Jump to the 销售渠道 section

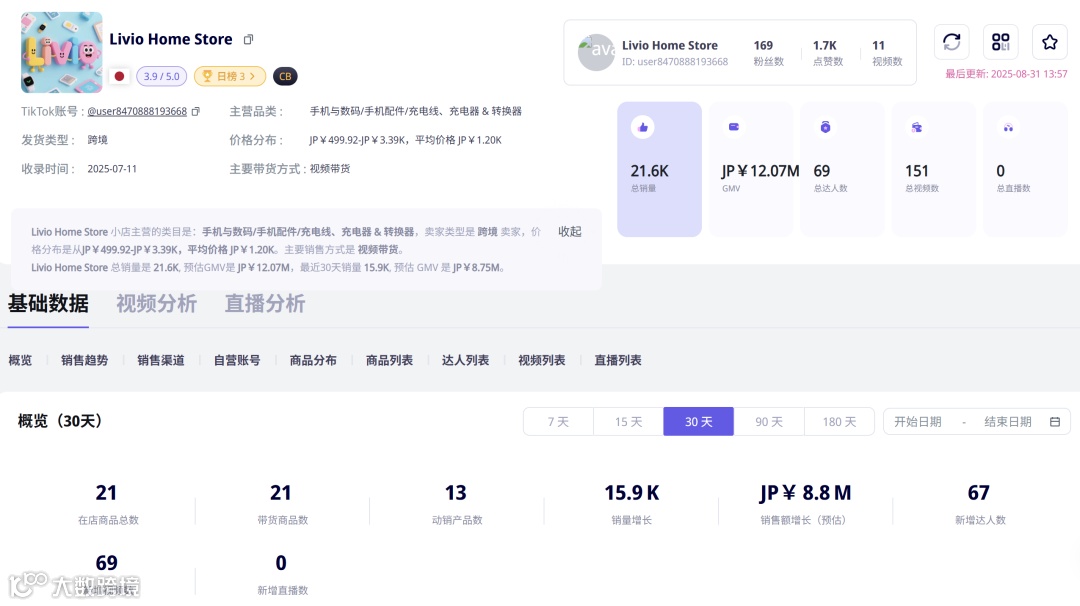point(160,360)
